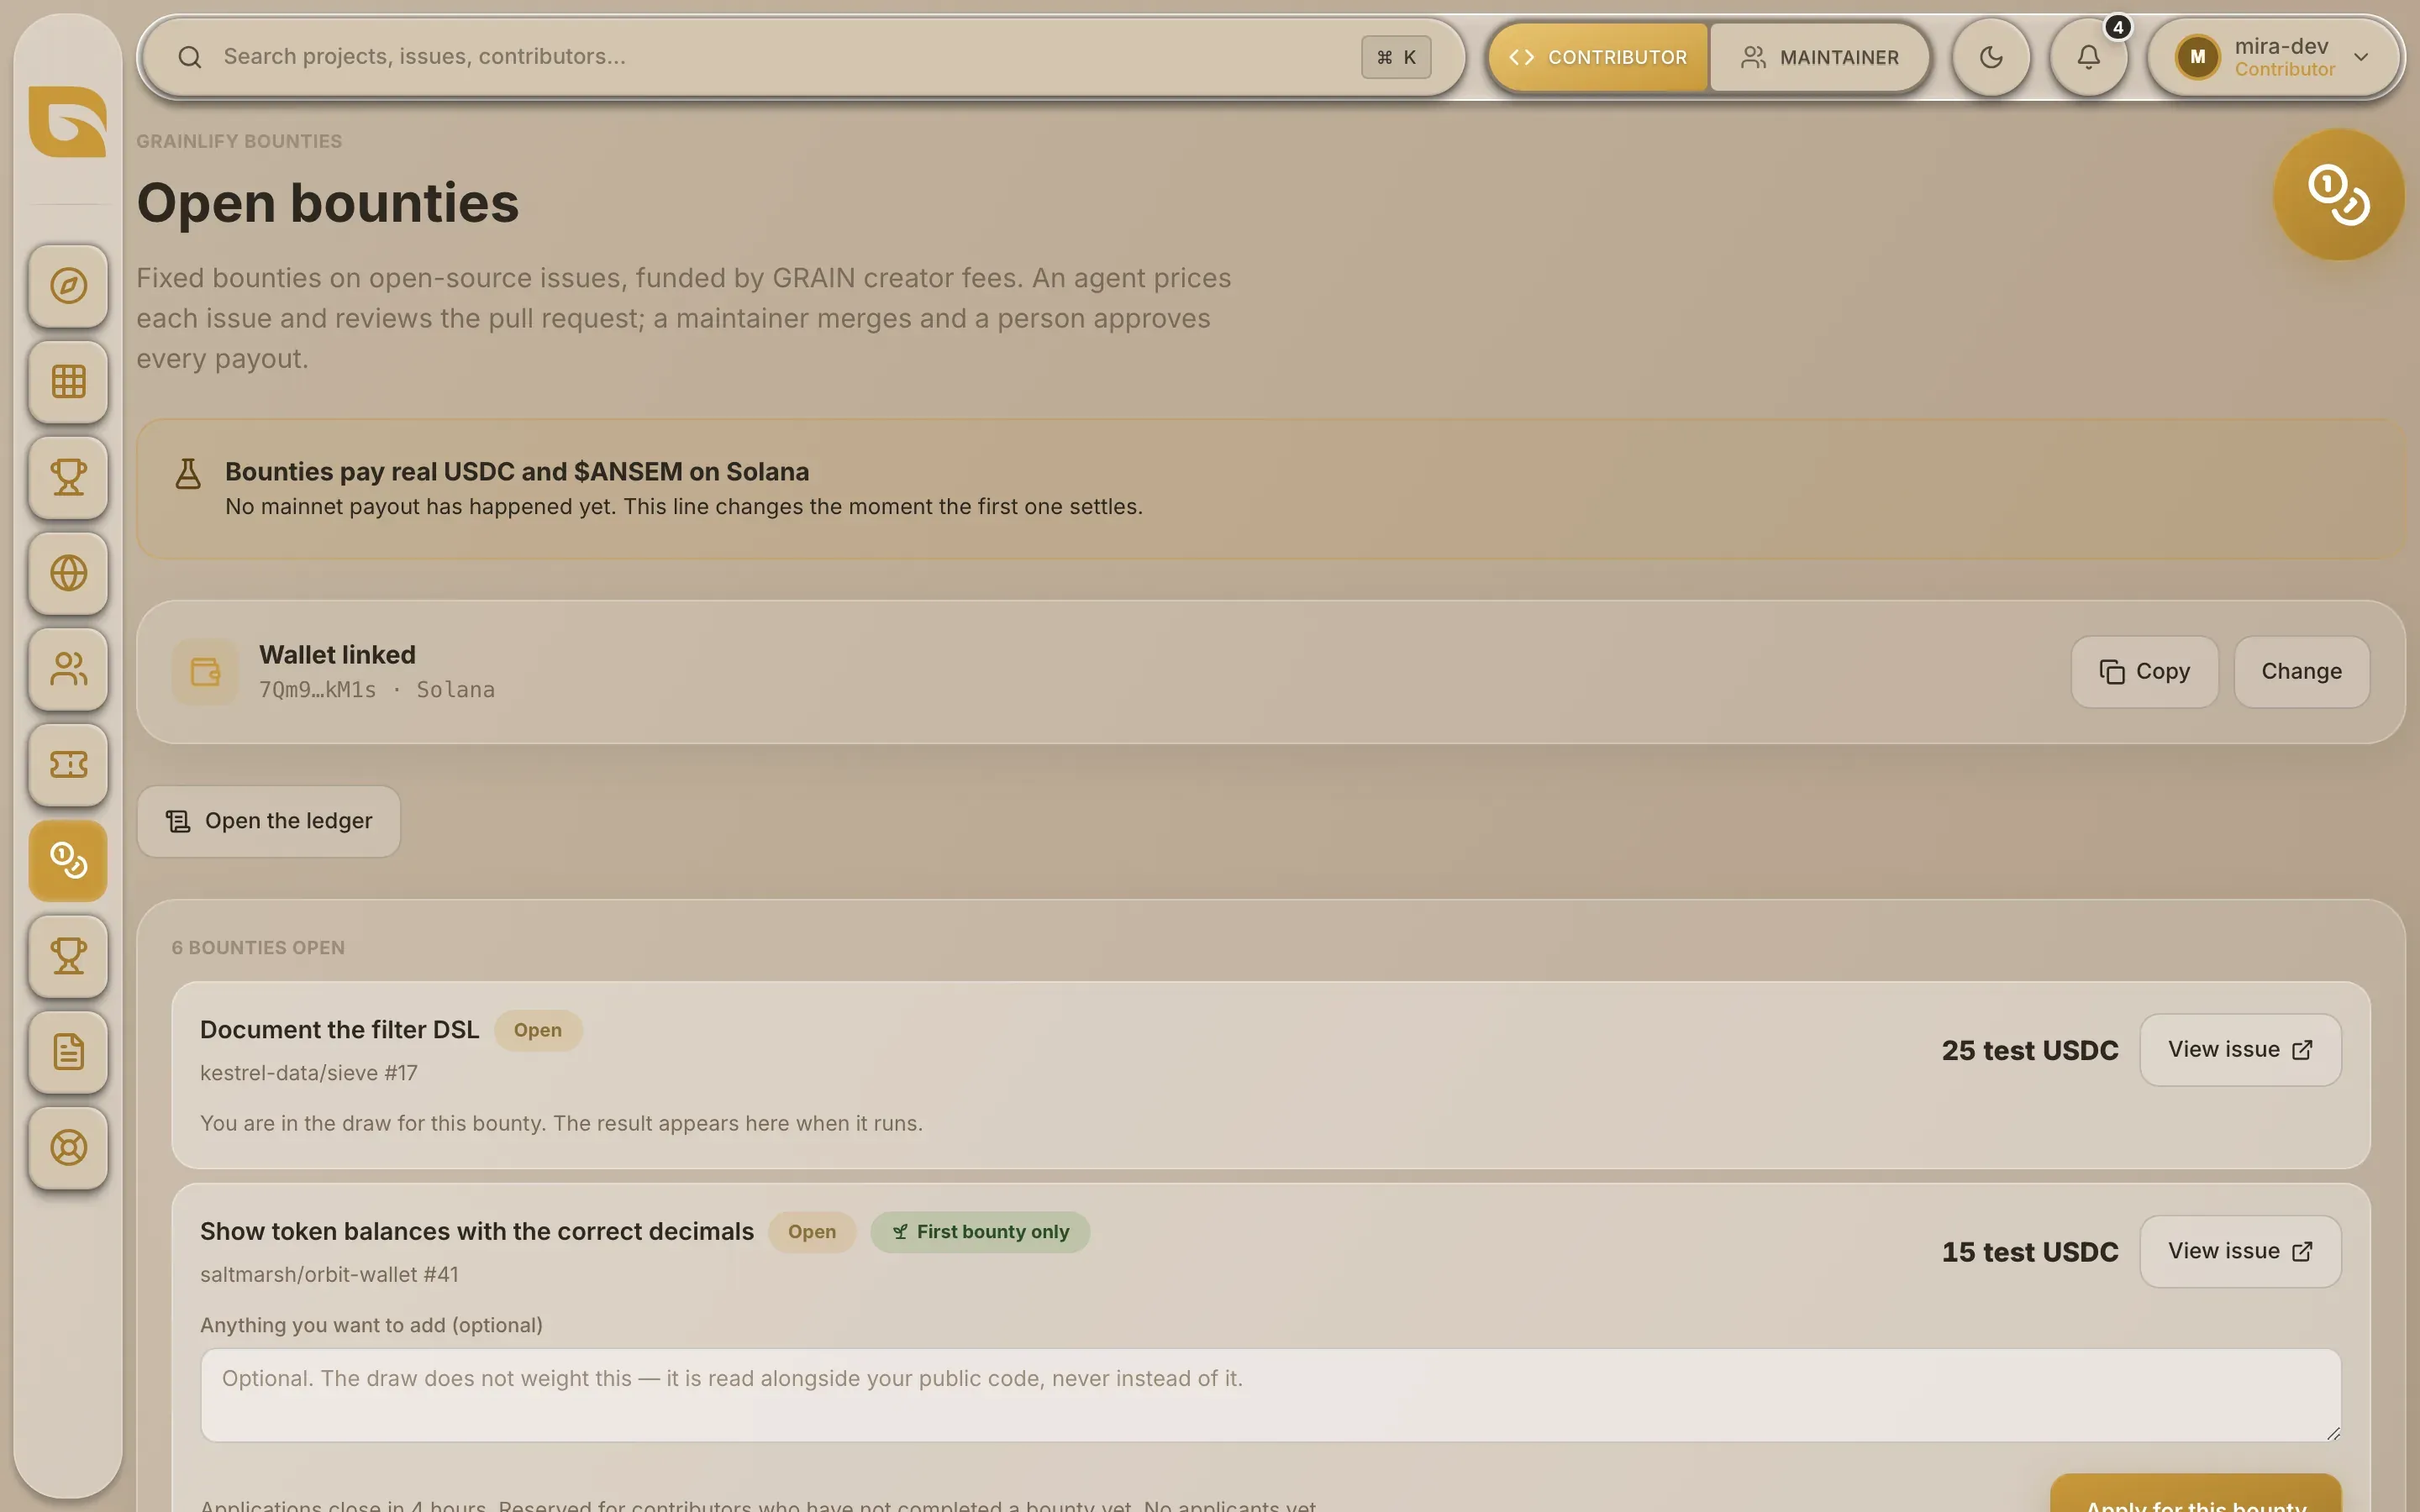
Task: Open the ledger
Action: pos(269,821)
